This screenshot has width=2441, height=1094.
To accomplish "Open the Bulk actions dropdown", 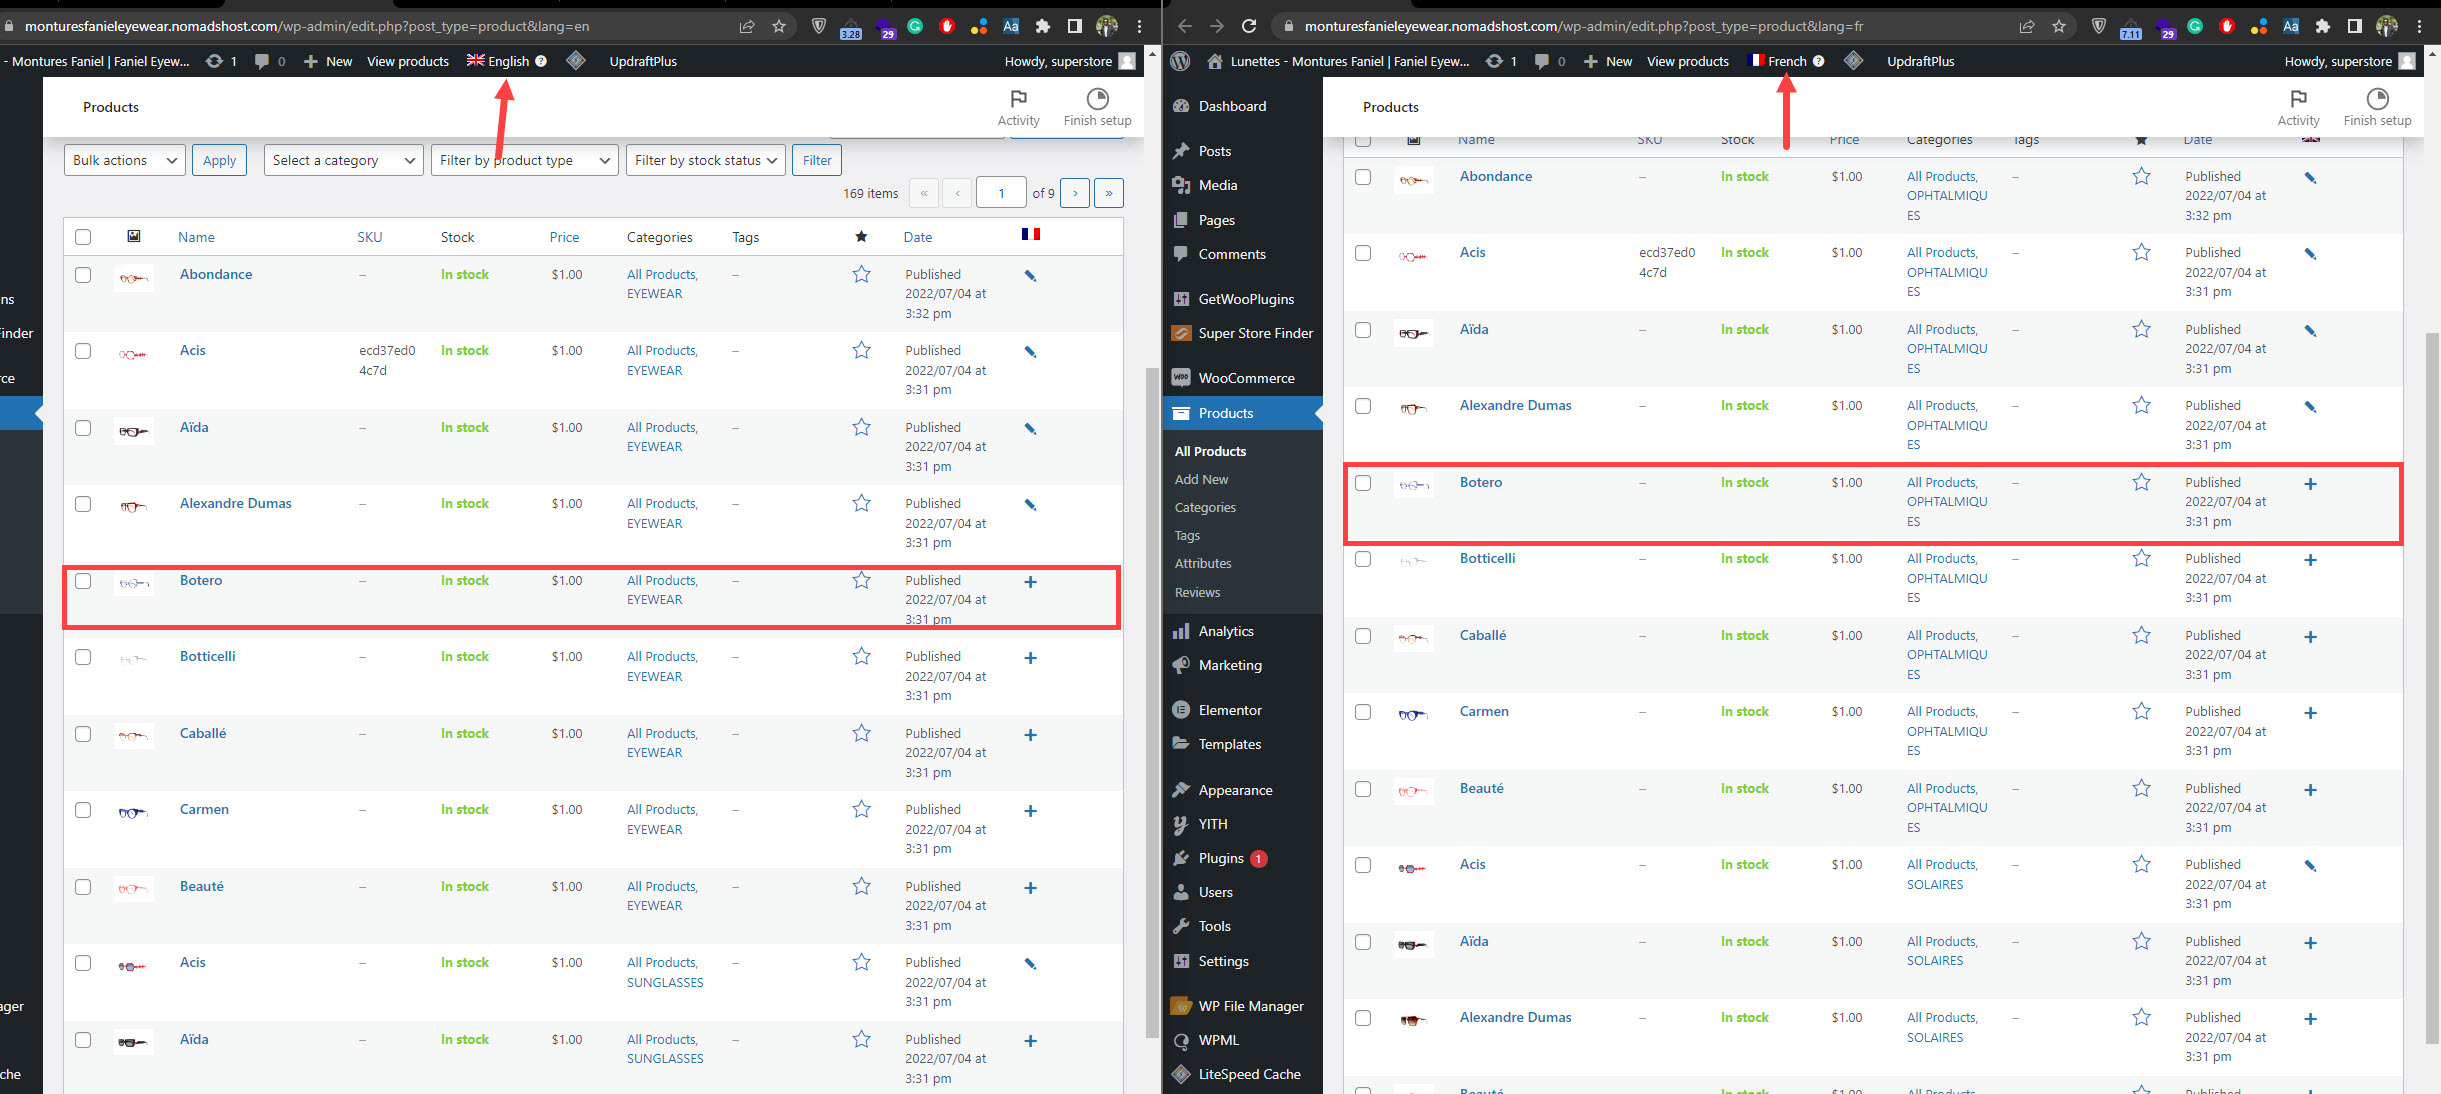I will coord(124,160).
